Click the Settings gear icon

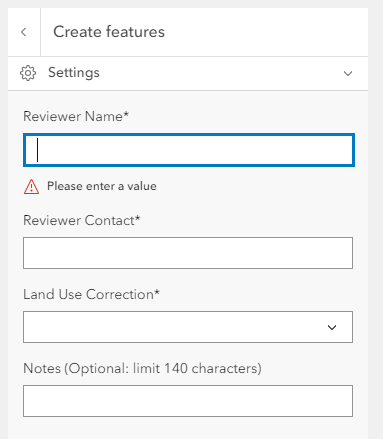tap(28, 73)
